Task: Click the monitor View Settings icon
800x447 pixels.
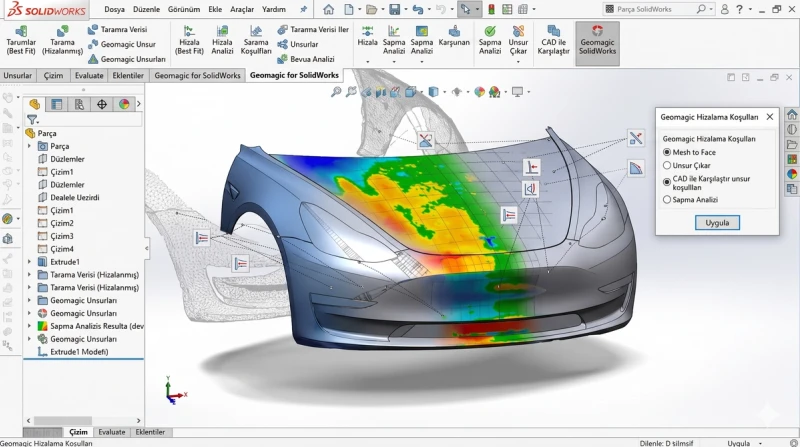Action: point(517,92)
